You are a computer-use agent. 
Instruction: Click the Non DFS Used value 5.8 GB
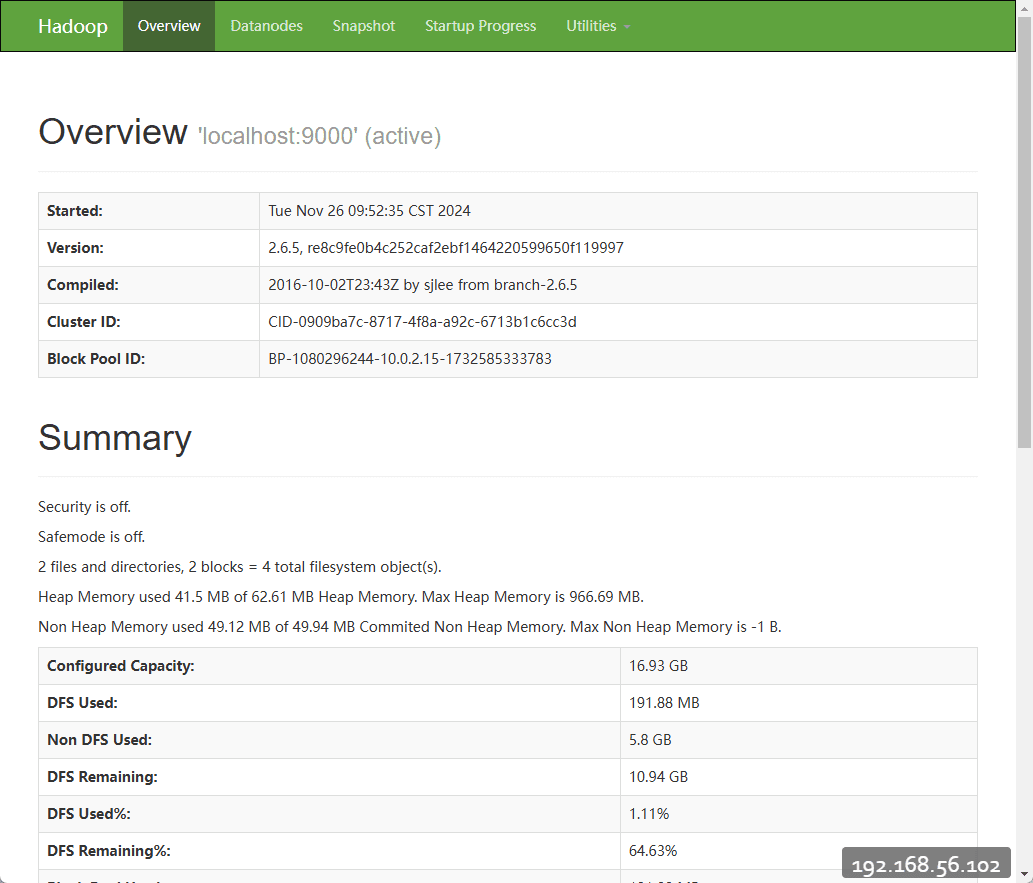[x=650, y=739]
